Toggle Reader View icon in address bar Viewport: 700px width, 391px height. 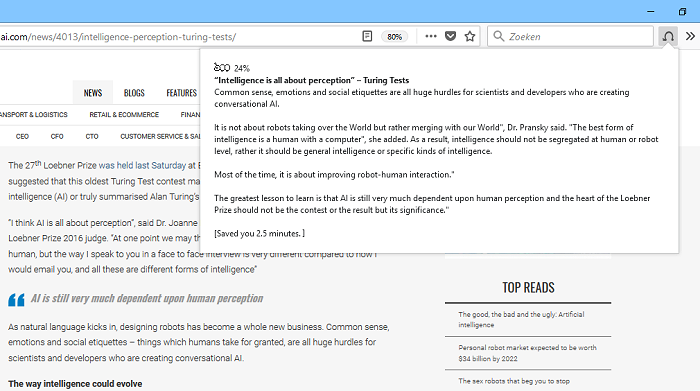[367, 36]
